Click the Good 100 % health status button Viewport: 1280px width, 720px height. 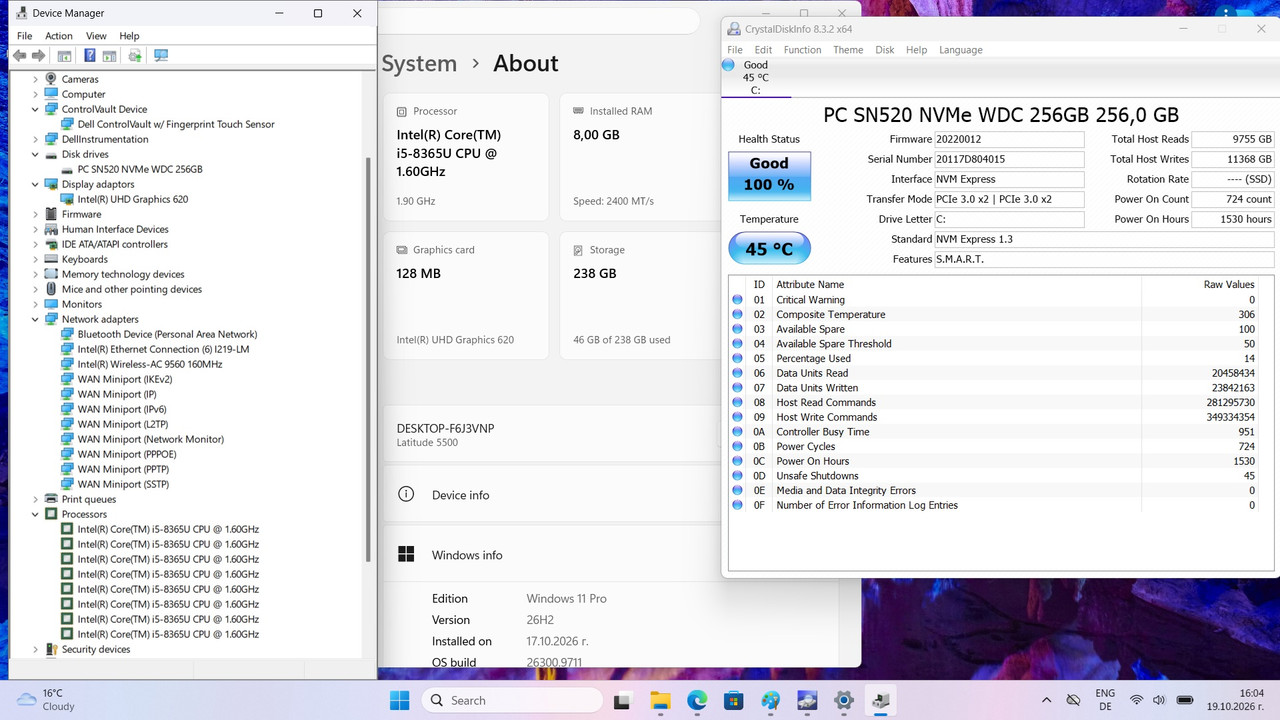point(769,176)
